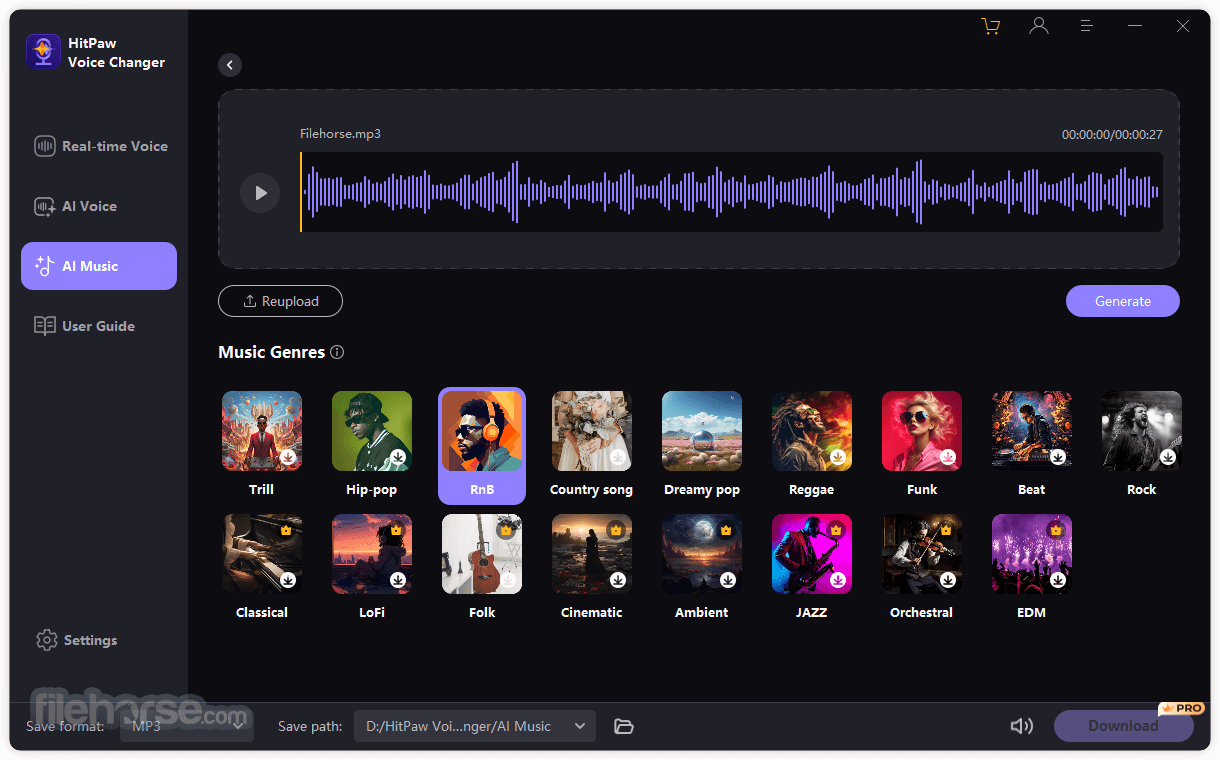Select the Dreamy pop genre thumbnail

pyautogui.click(x=702, y=431)
